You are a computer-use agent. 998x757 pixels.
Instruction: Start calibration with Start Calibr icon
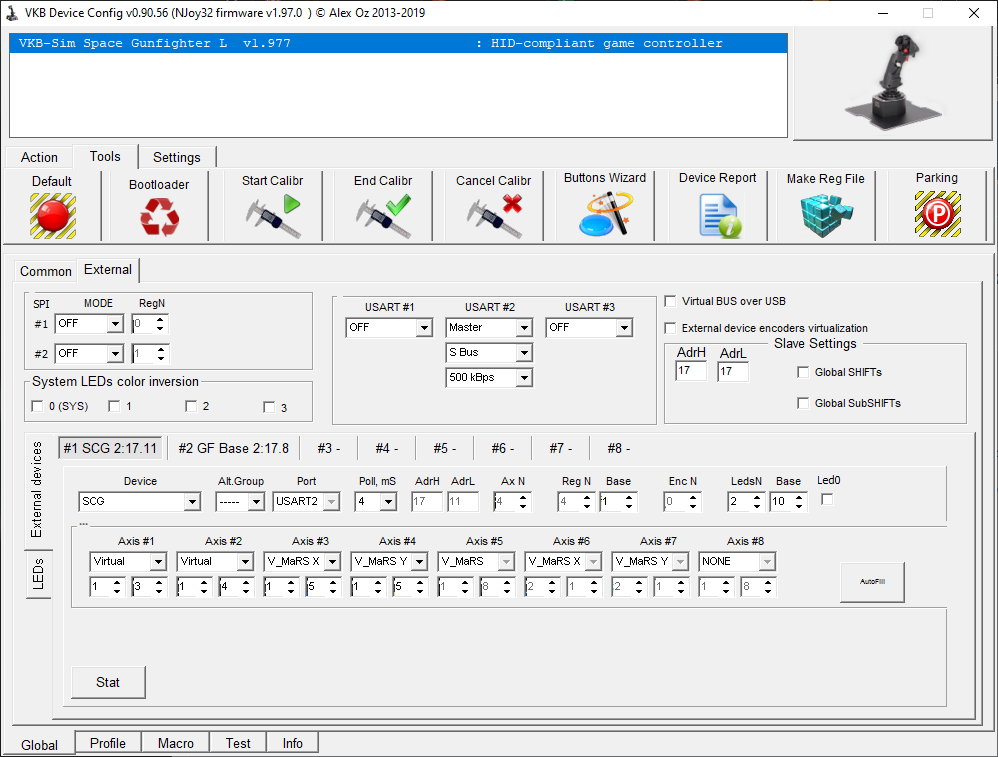tap(273, 215)
